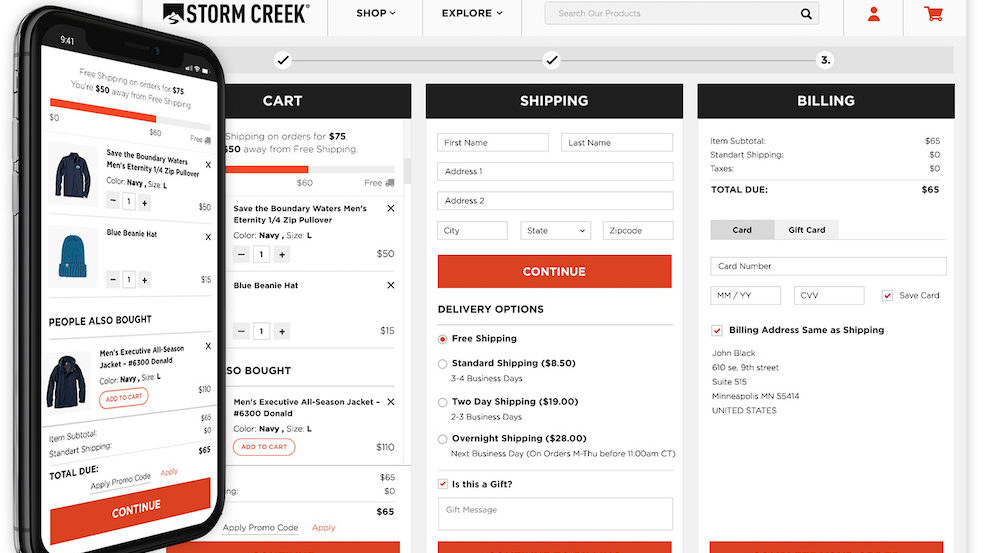Image resolution: width=983 pixels, height=553 pixels.
Task: Tap blue beanie thumbnail on phone
Action: 73,257
